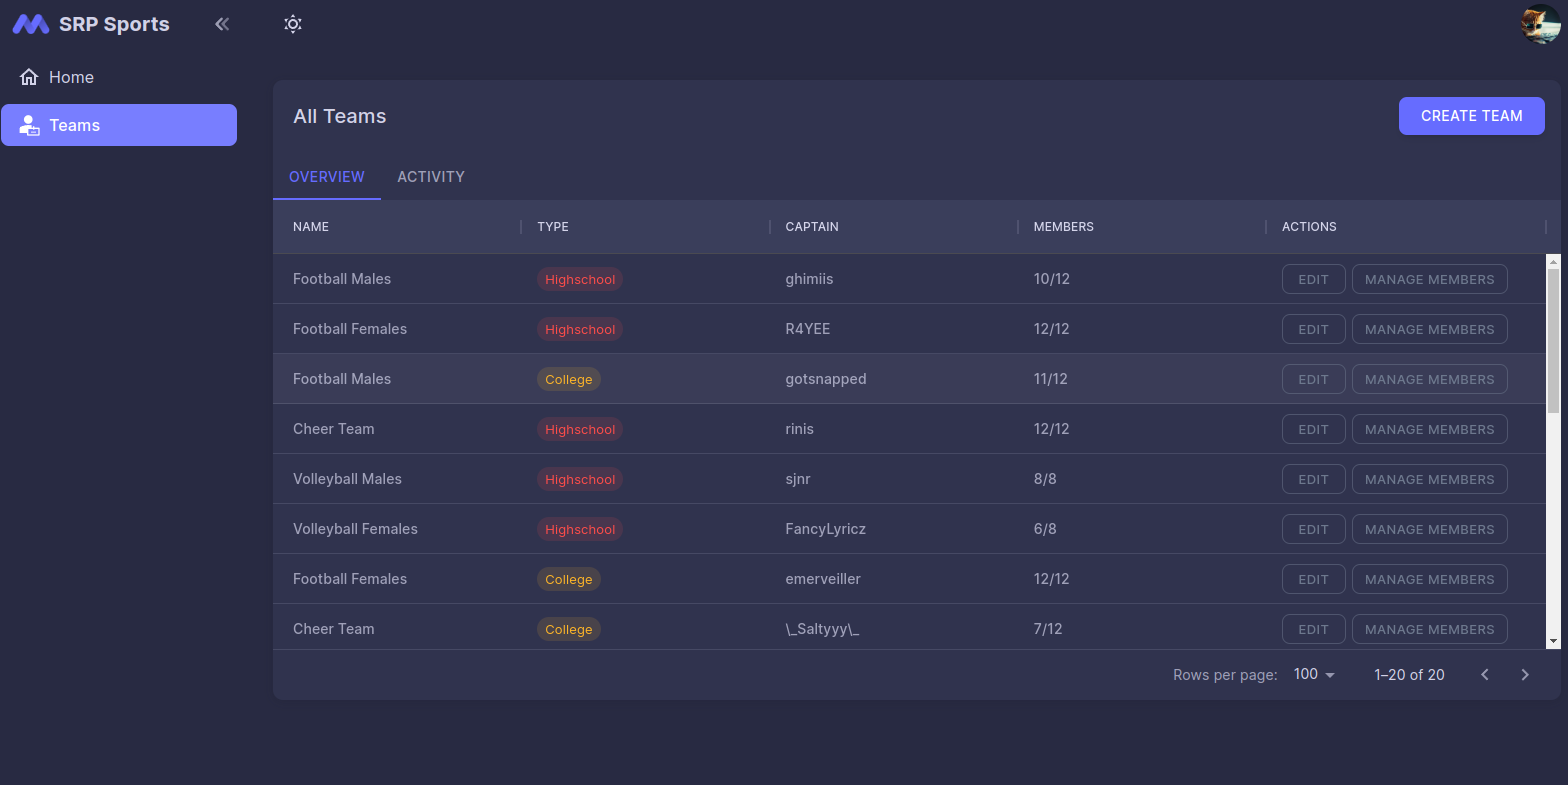Select the Overview tab
Viewport: 1568px width, 785px height.
327,177
